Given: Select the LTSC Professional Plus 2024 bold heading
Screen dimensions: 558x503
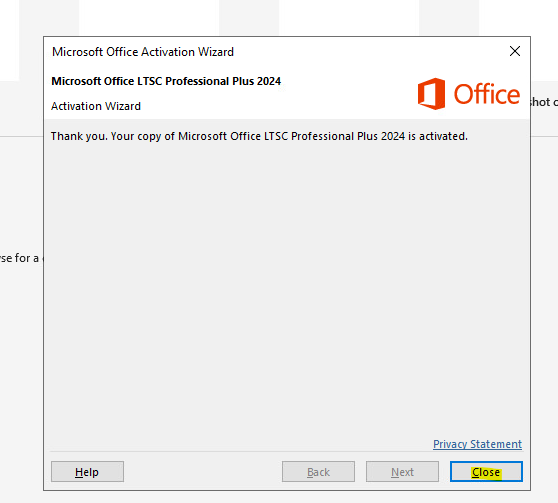Looking at the screenshot, I should tap(166, 81).
